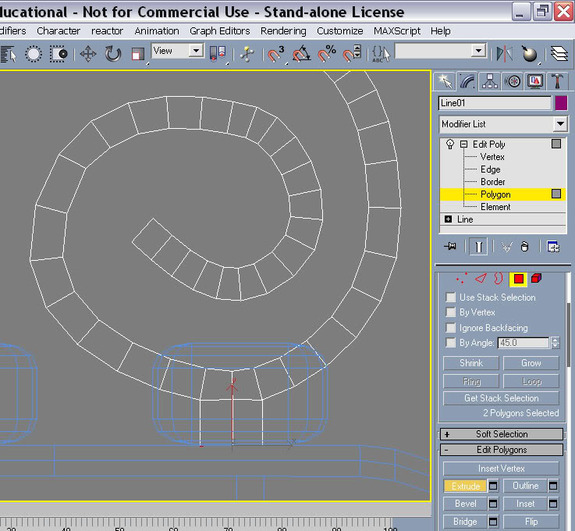Enable Ignore Backfacing checkbox
The height and width of the screenshot is (531, 575).
(x=450, y=327)
